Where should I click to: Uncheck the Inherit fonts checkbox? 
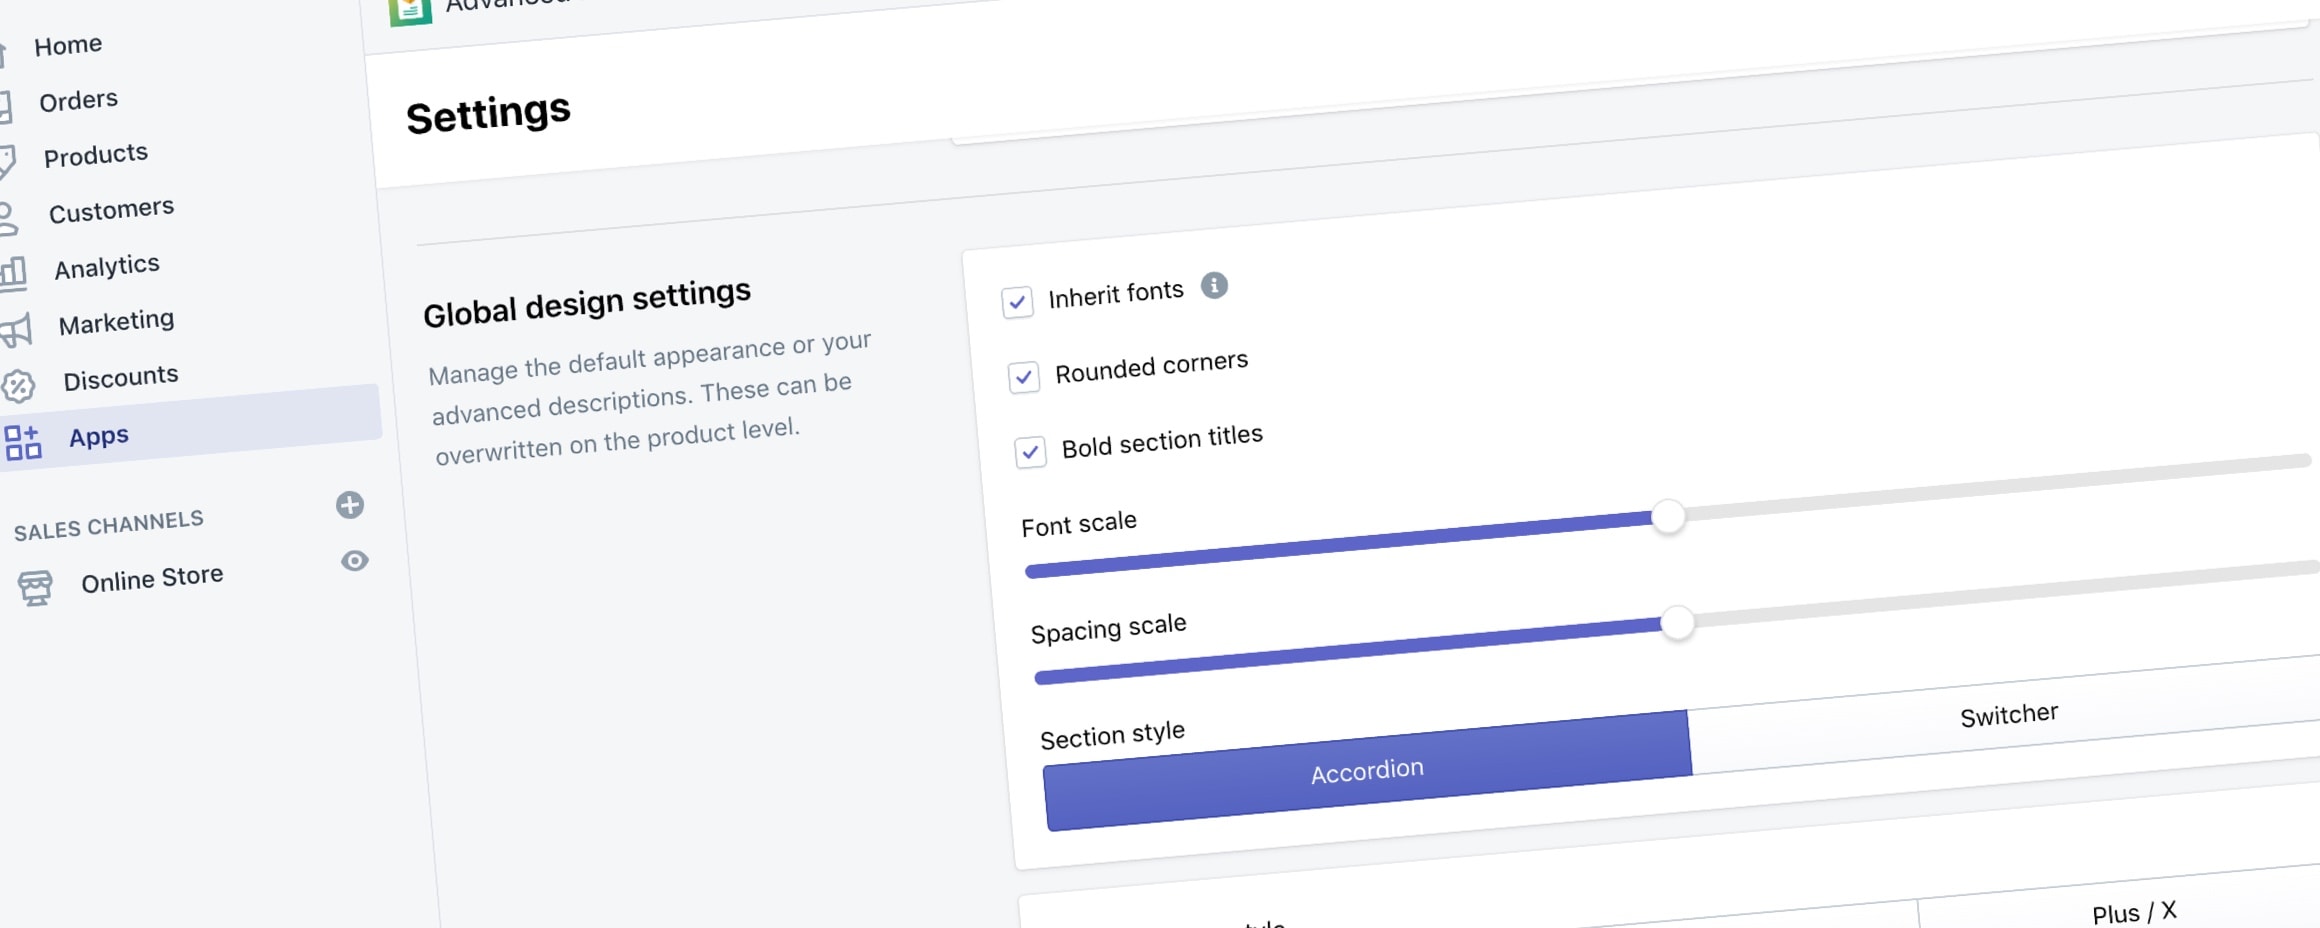pyautogui.click(x=1017, y=301)
